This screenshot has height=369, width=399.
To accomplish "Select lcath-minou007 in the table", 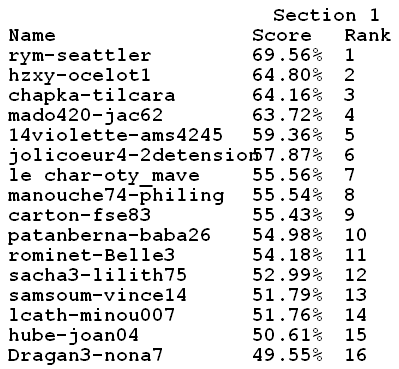I will pos(92,315).
